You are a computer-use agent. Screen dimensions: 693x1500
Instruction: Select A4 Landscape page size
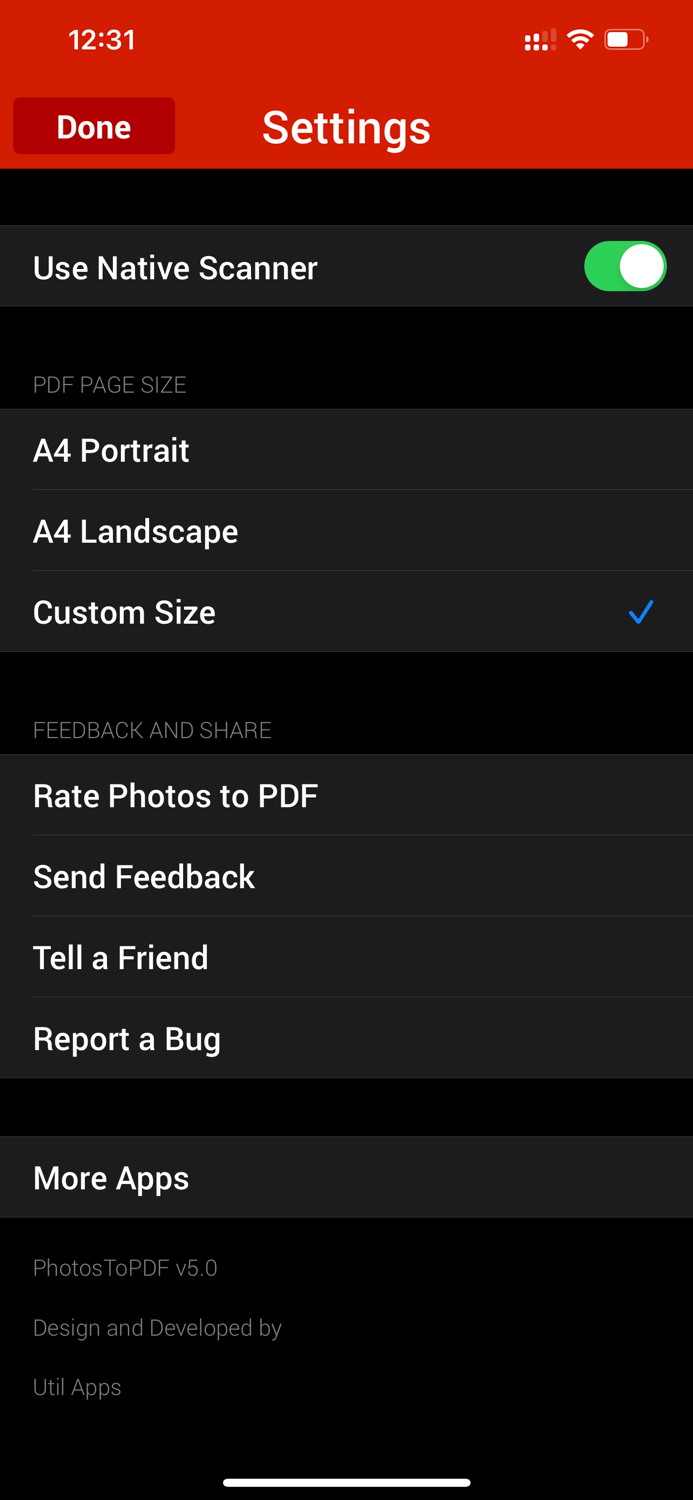[135, 531]
